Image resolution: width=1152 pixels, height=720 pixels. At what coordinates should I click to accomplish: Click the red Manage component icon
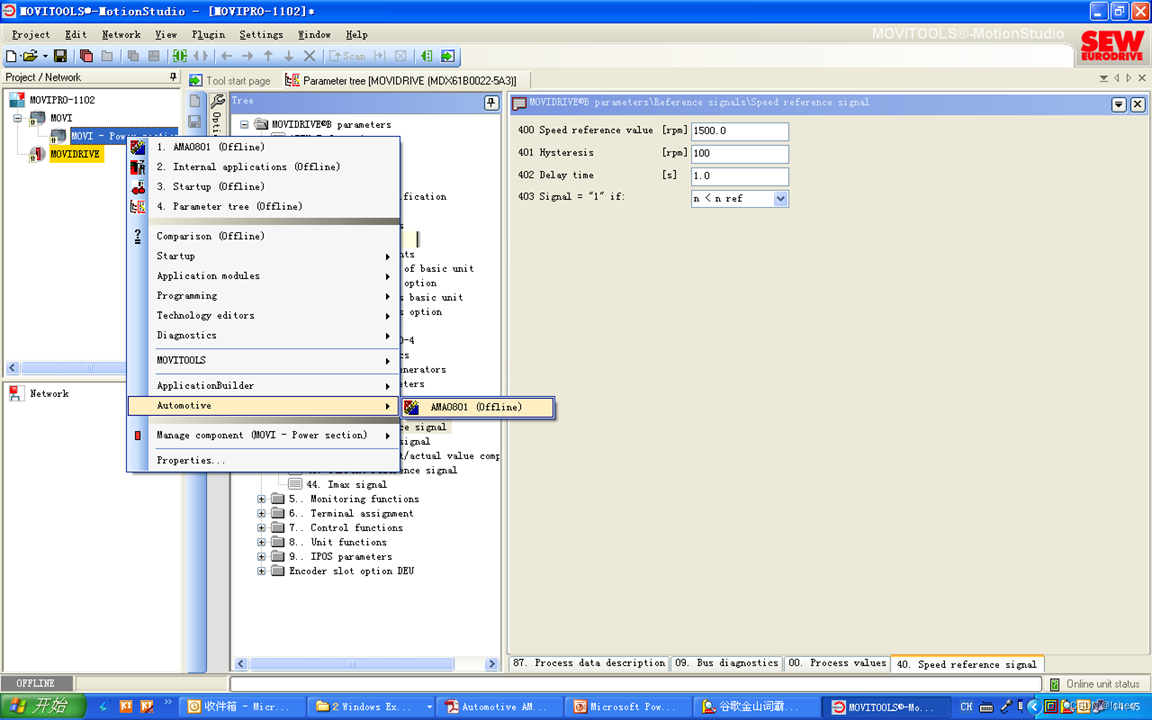pos(137,435)
